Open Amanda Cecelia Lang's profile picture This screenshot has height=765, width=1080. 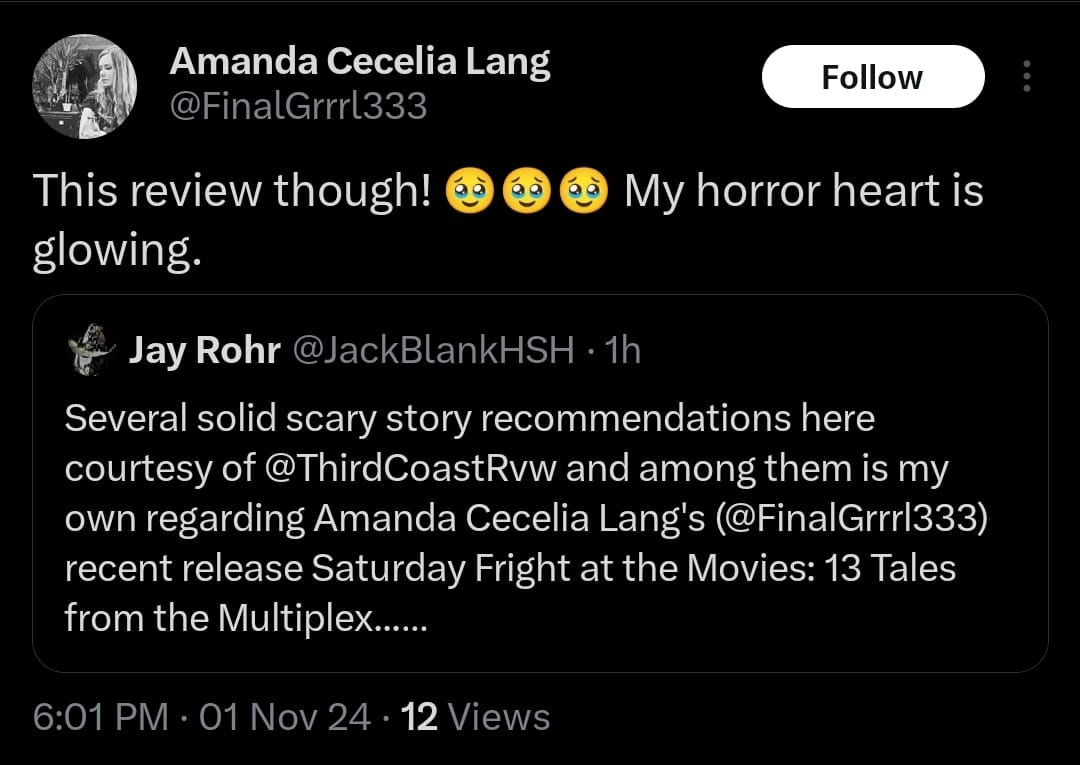pyautogui.click(x=85, y=86)
